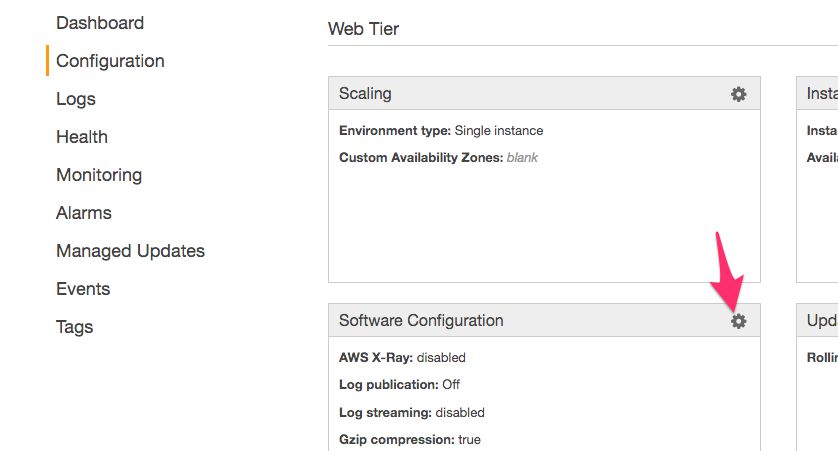Navigate to the Health page
Screen dimensions: 838x451
click(82, 137)
